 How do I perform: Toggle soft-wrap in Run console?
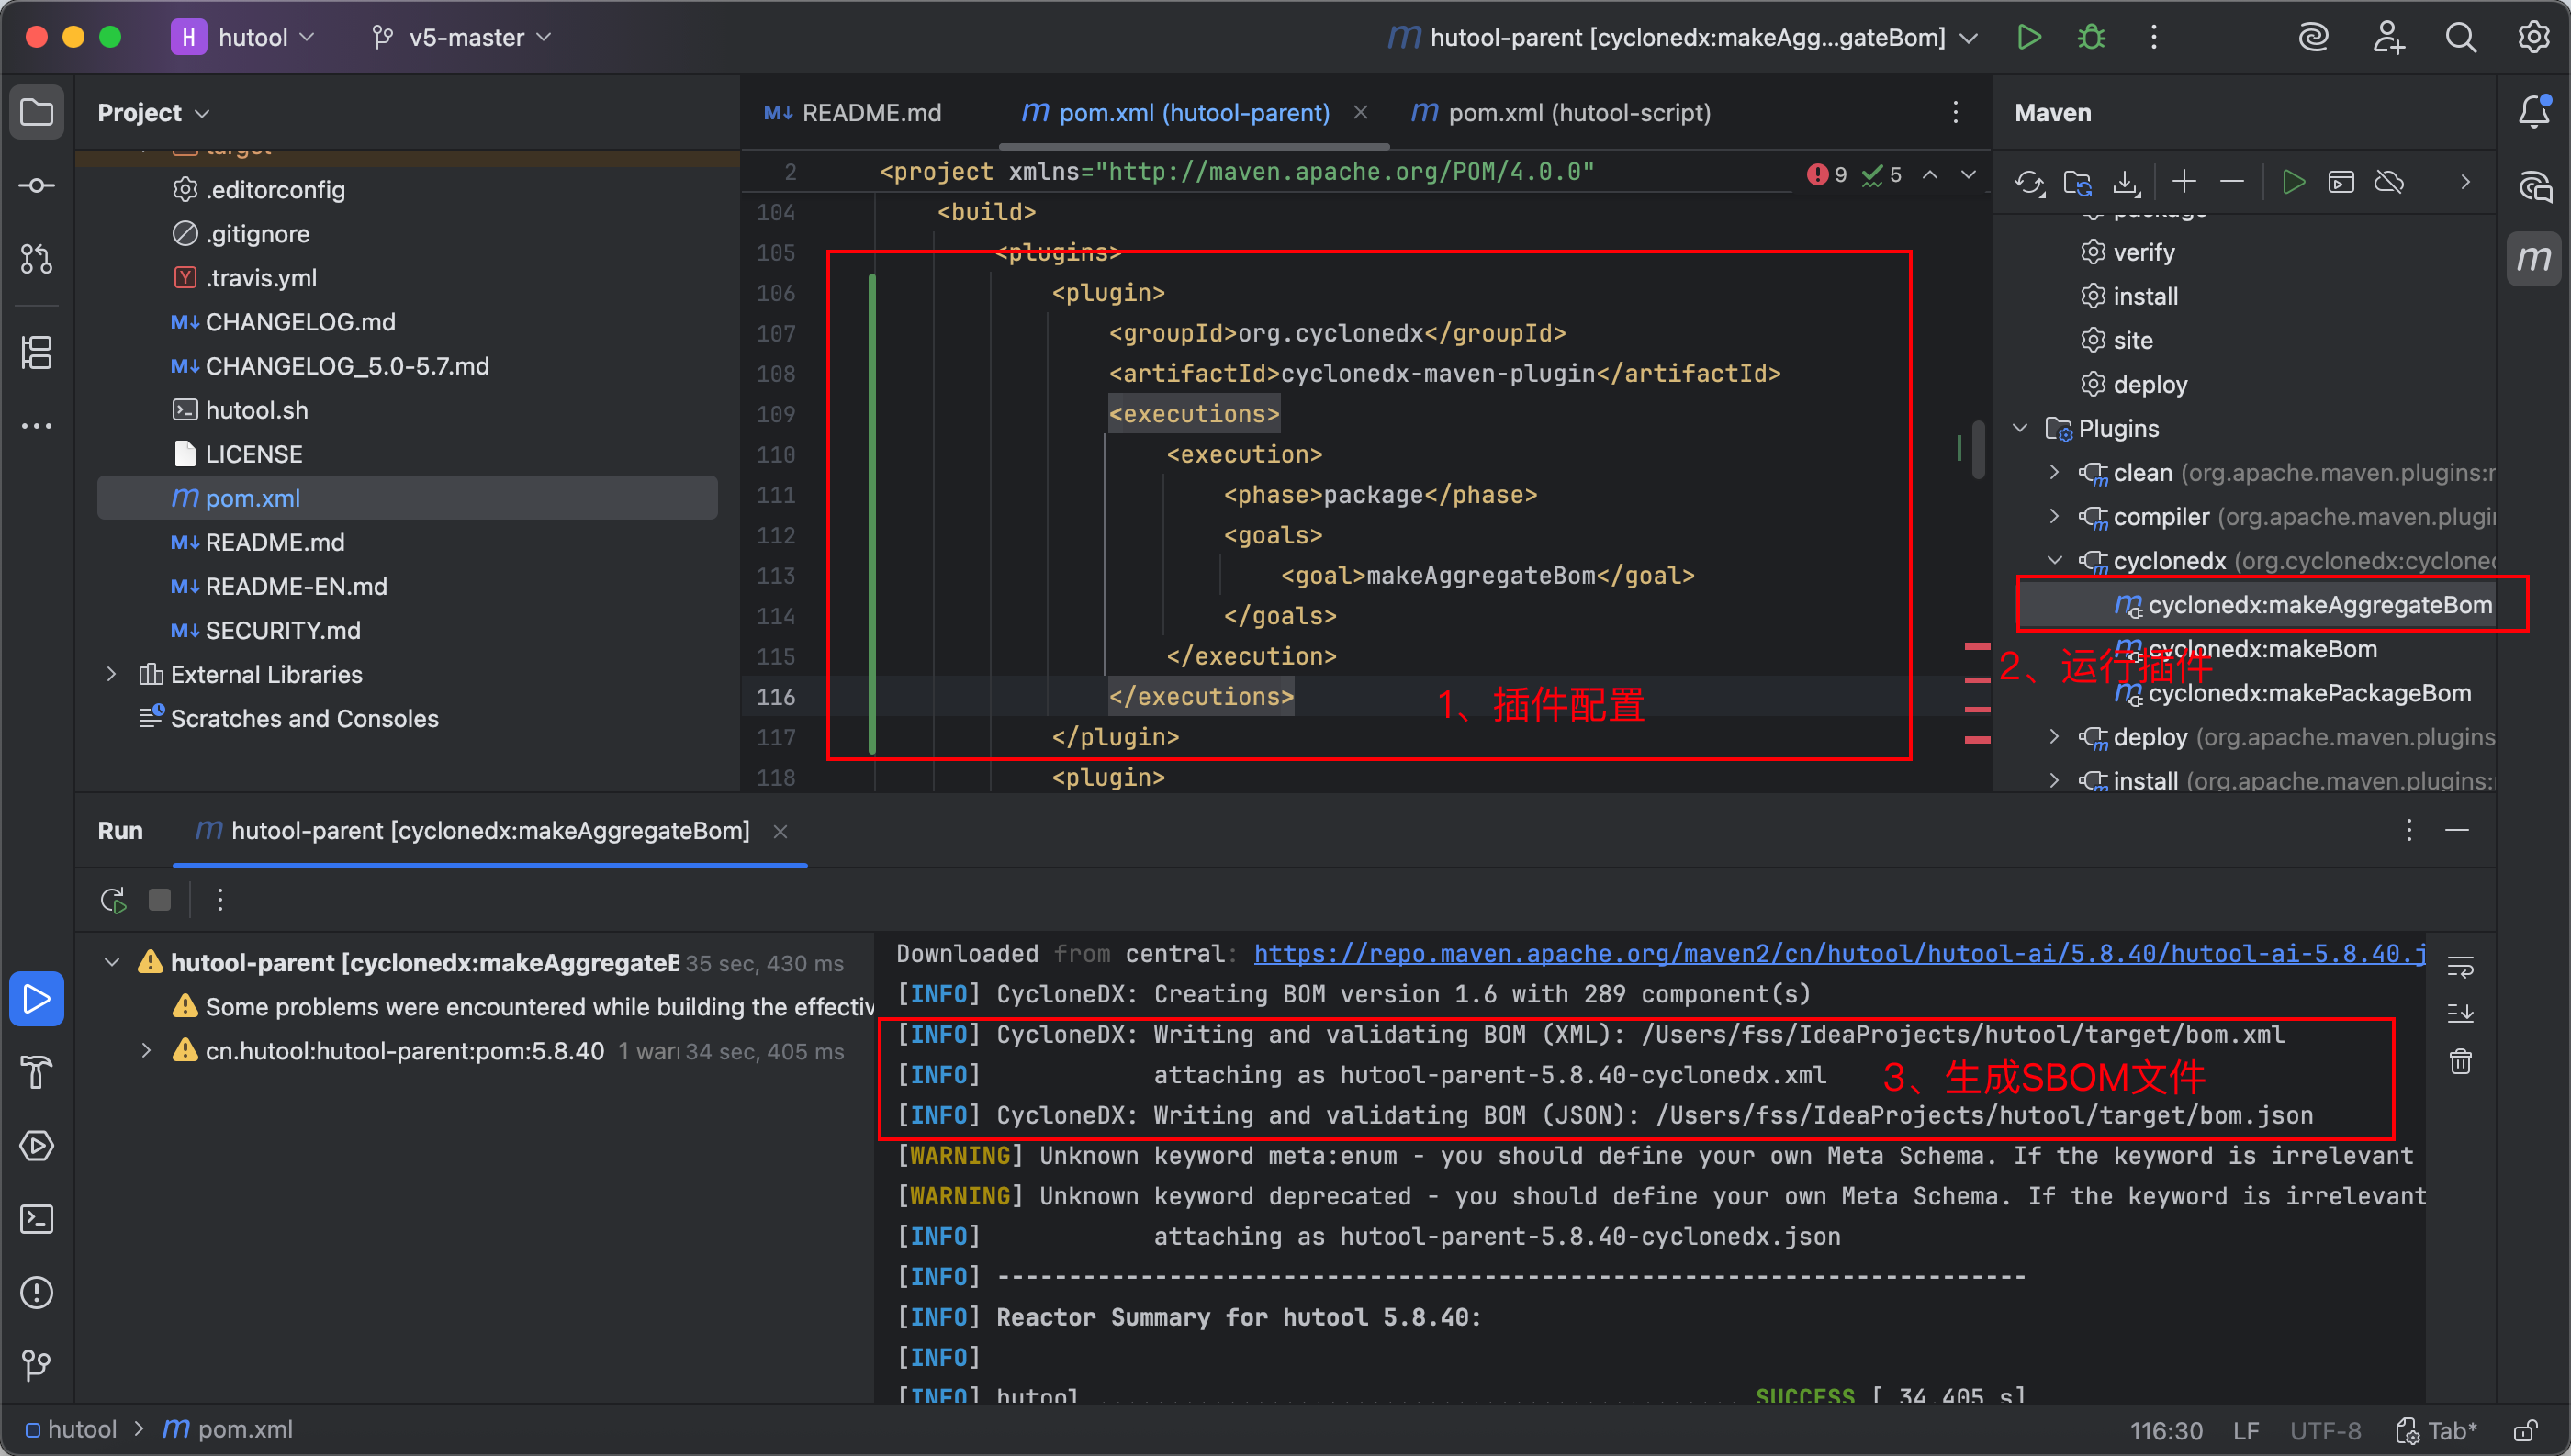click(2460, 967)
